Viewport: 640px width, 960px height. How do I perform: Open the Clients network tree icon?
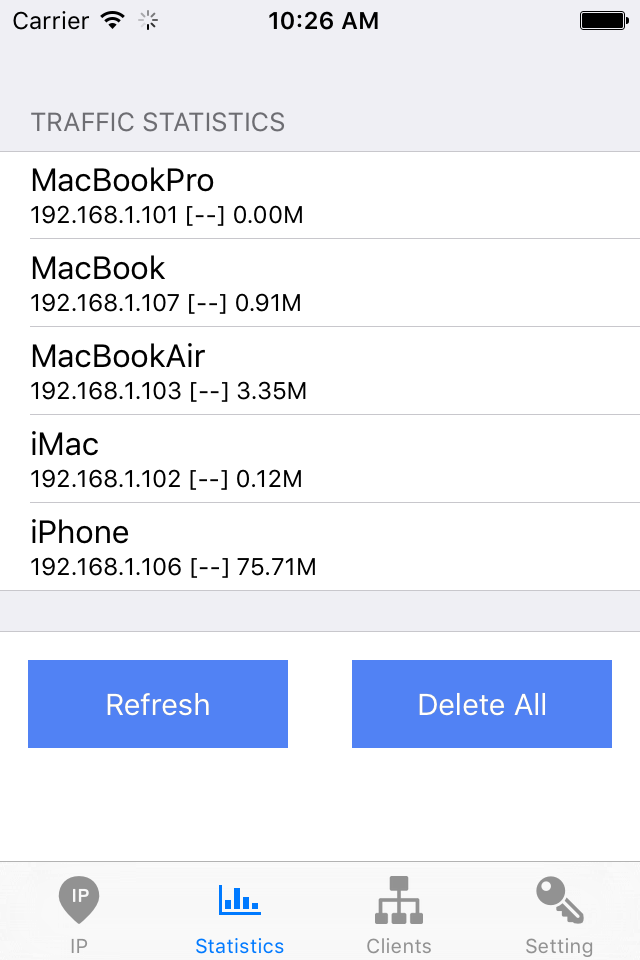click(399, 900)
